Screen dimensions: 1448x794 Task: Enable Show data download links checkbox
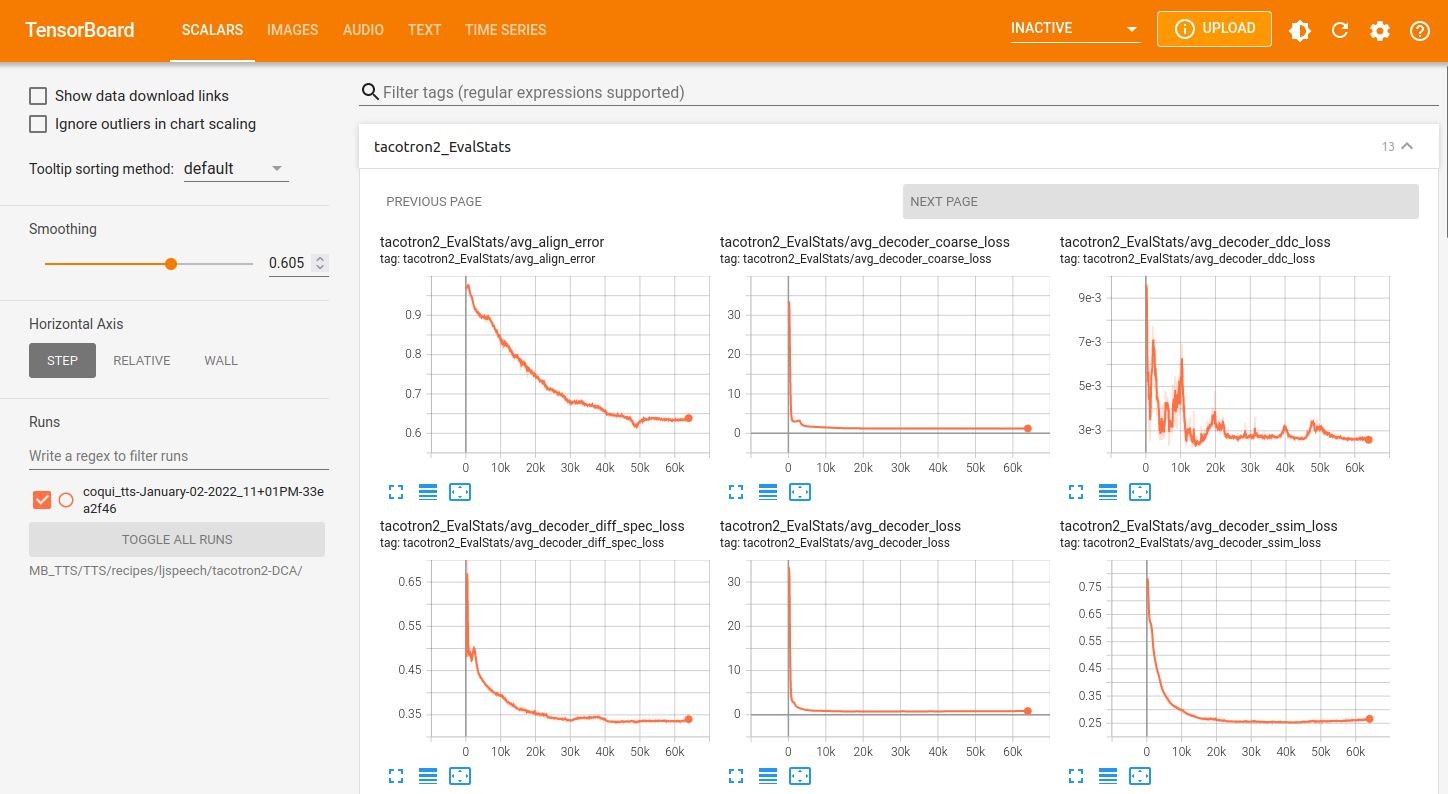click(x=38, y=96)
